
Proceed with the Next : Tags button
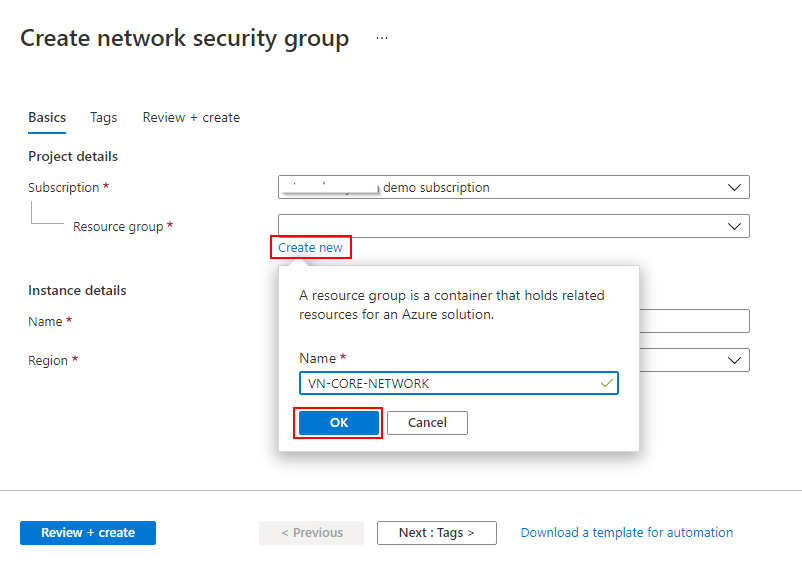[x=436, y=533]
